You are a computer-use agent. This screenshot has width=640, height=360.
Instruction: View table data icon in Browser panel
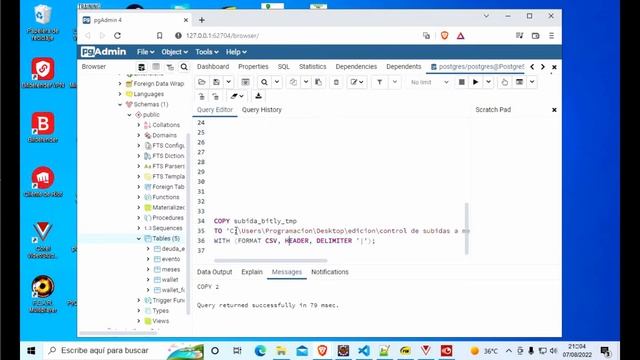[x=156, y=67]
